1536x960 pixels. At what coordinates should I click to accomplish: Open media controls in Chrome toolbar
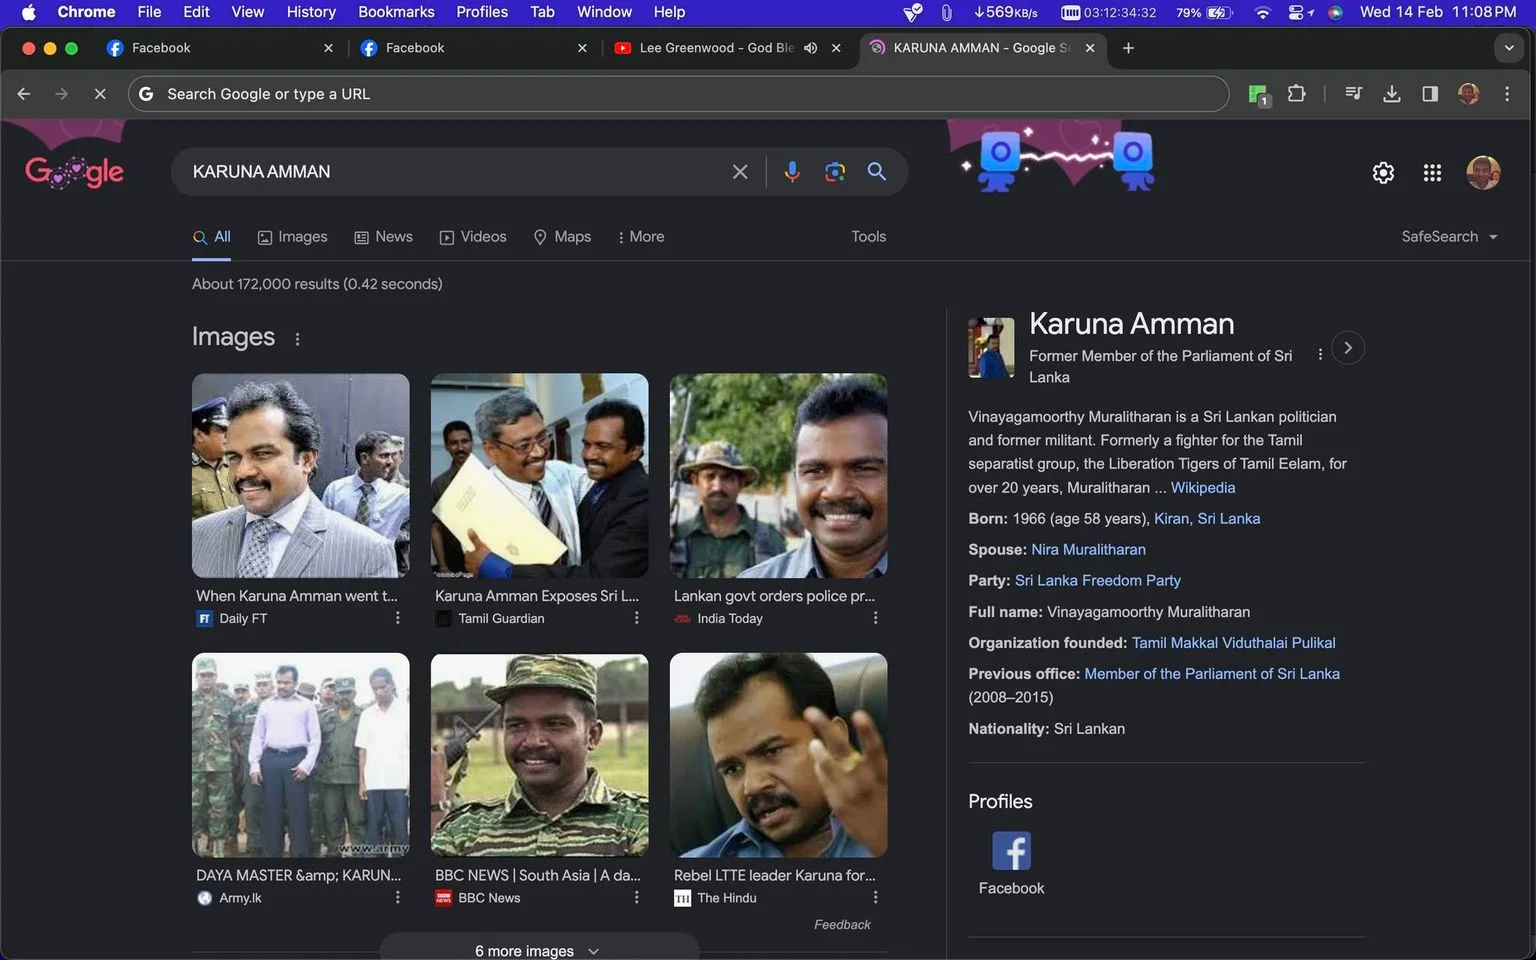coord(1354,94)
